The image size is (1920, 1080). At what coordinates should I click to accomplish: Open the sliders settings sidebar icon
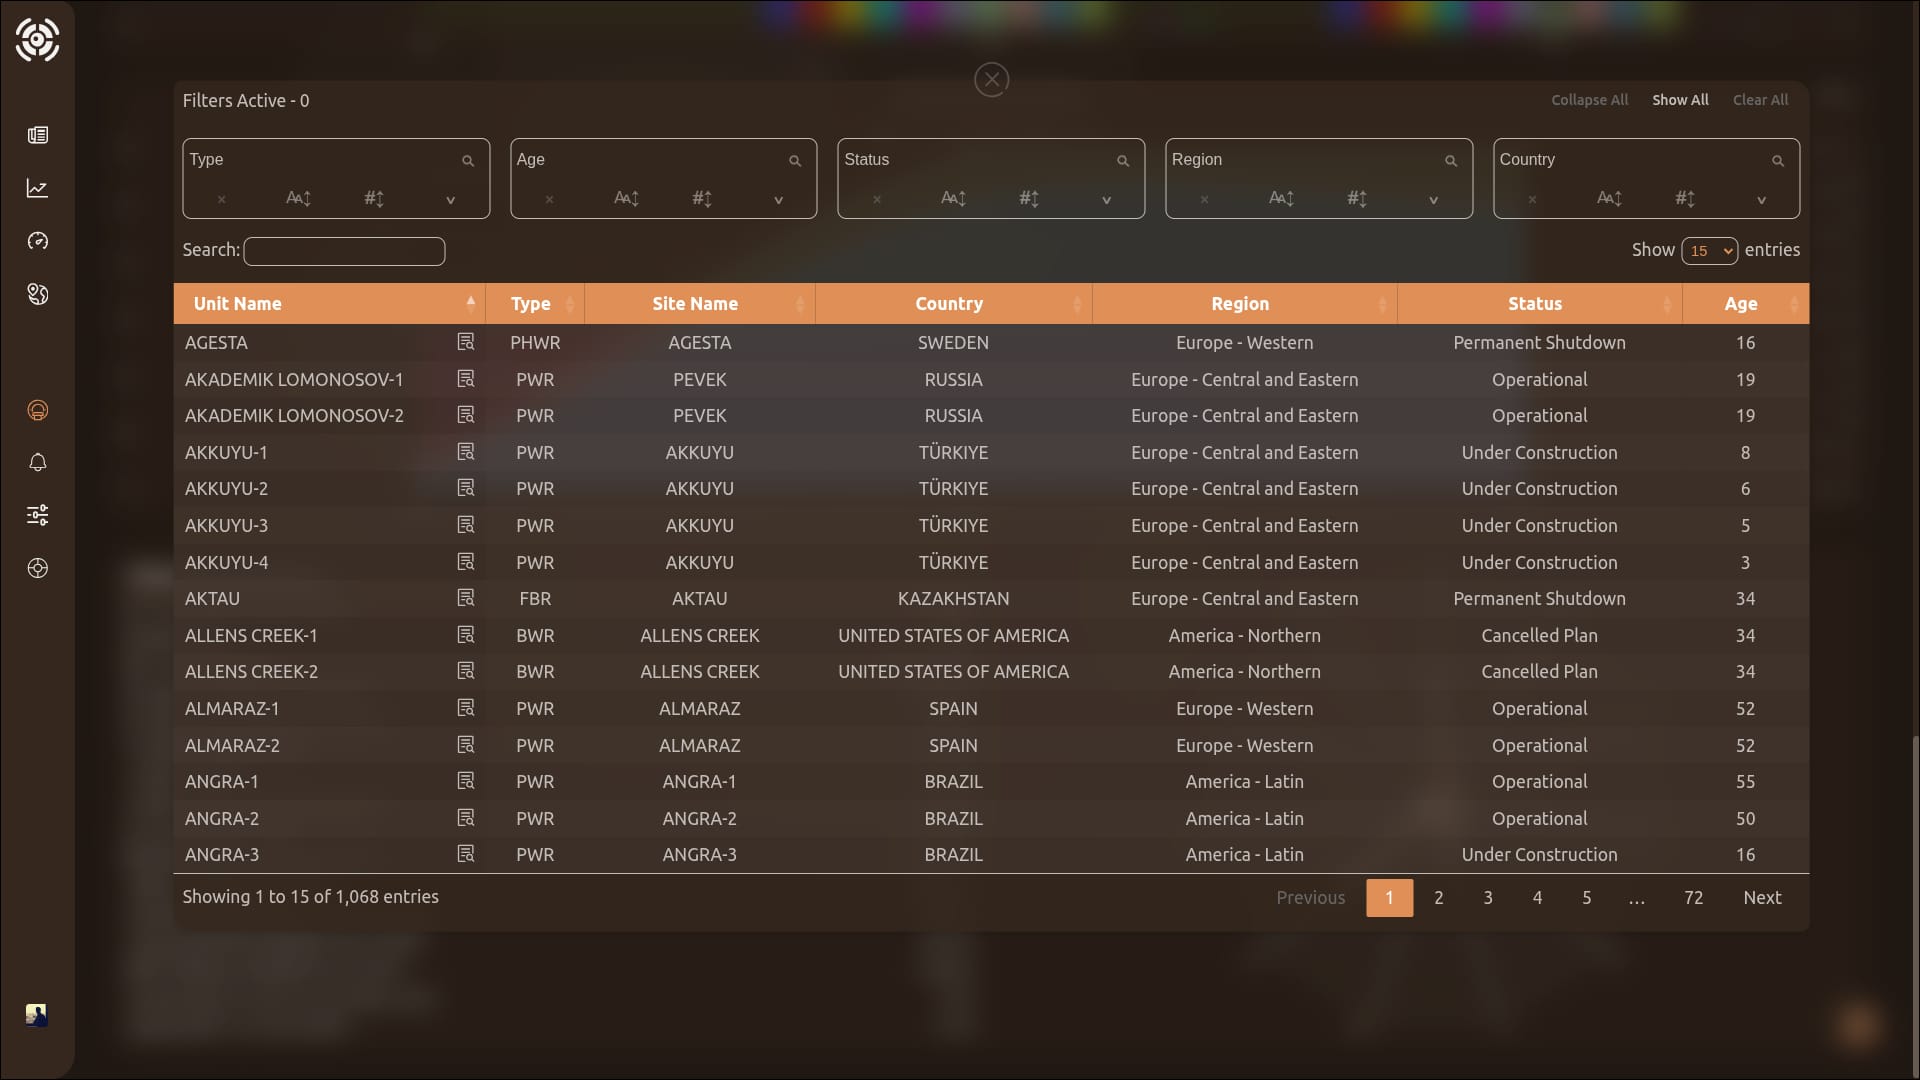point(38,515)
